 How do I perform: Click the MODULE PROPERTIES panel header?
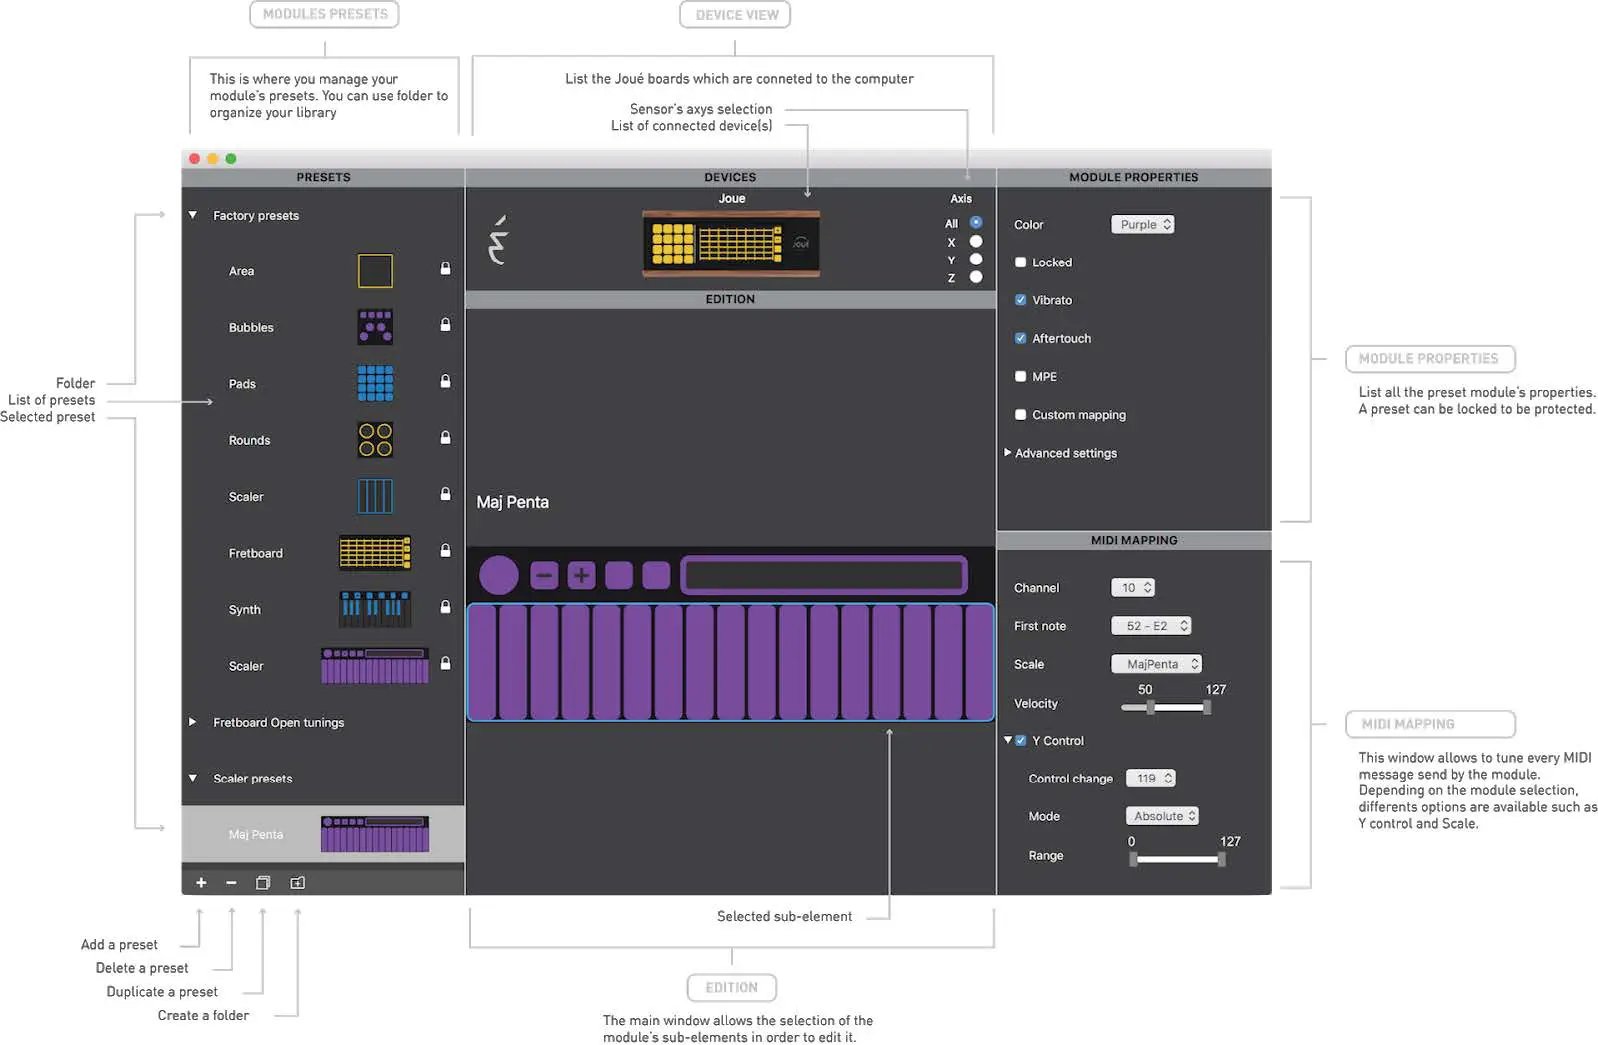[1134, 177]
